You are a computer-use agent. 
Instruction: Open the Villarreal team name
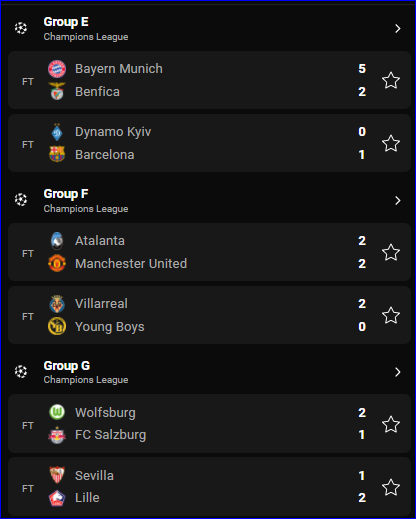click(x=101, y=304)
